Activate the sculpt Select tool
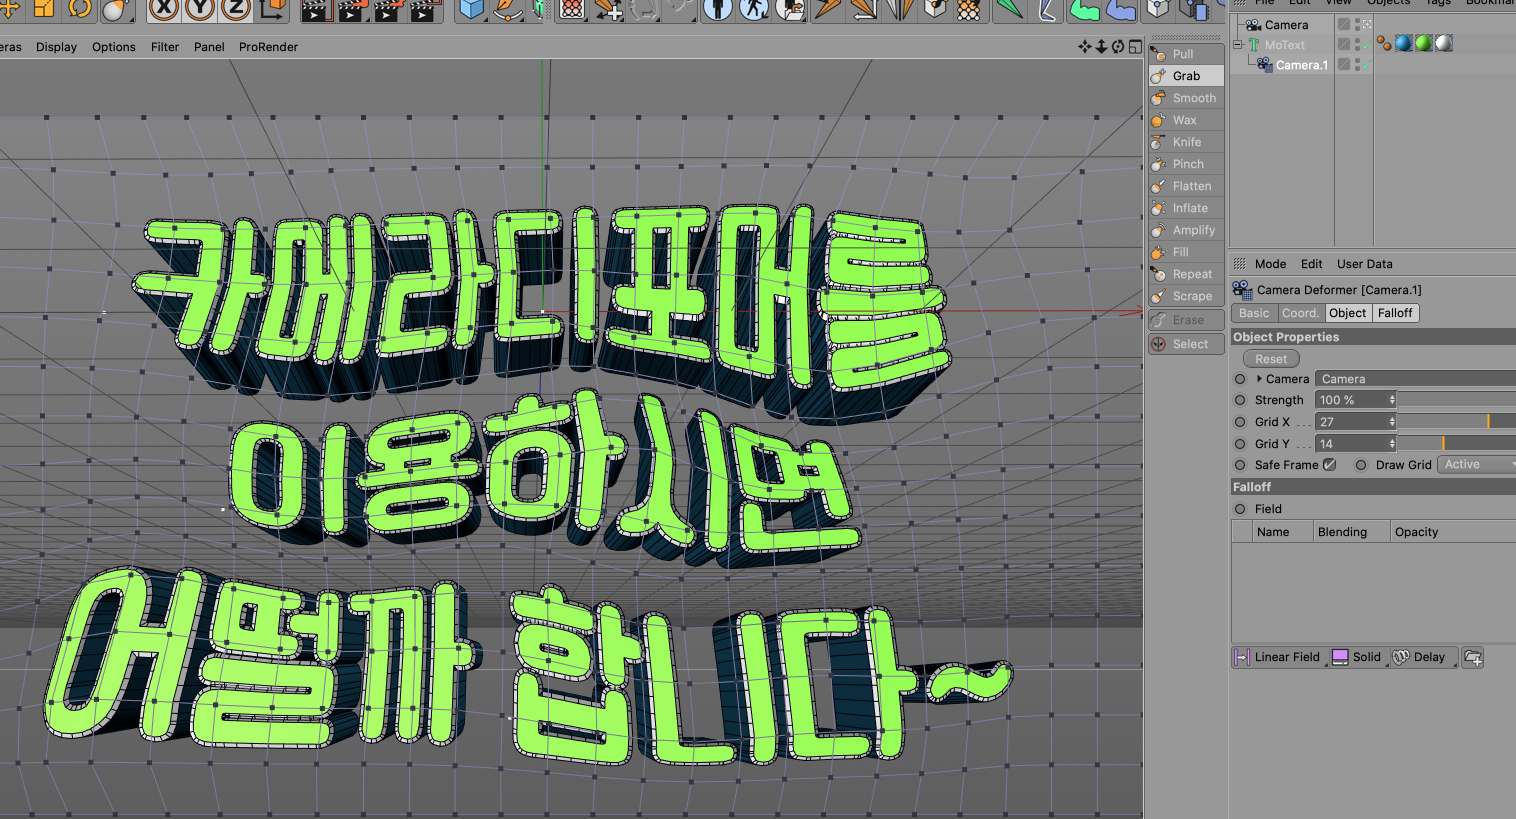This screenshot has height=819, width=1516. pyautogui.click(x=1186, y=344)
